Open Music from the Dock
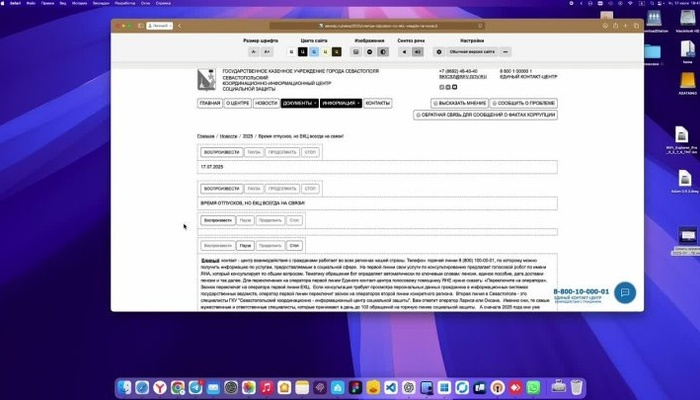The width and height of the screenshot is (700, 400). [267, 387]
